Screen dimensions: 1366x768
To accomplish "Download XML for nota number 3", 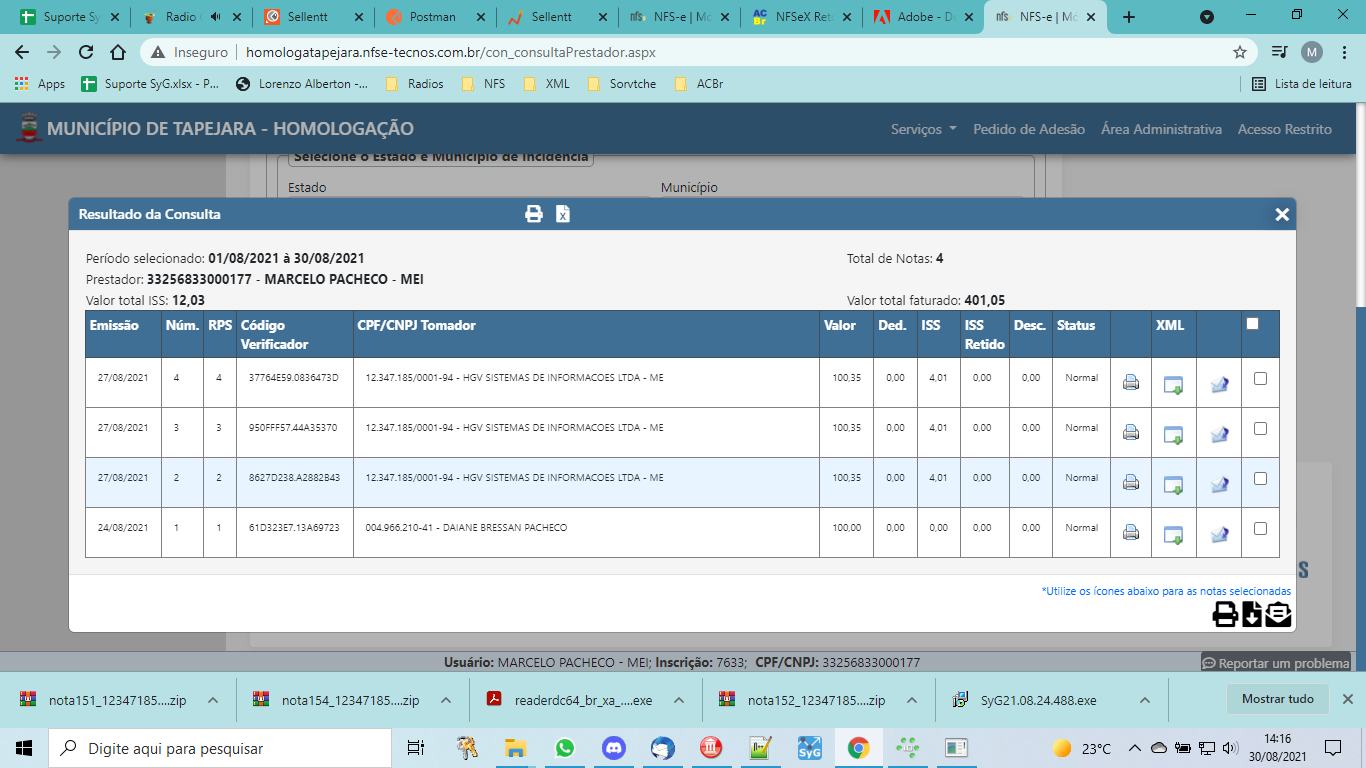I will (x=1173, y=435).
